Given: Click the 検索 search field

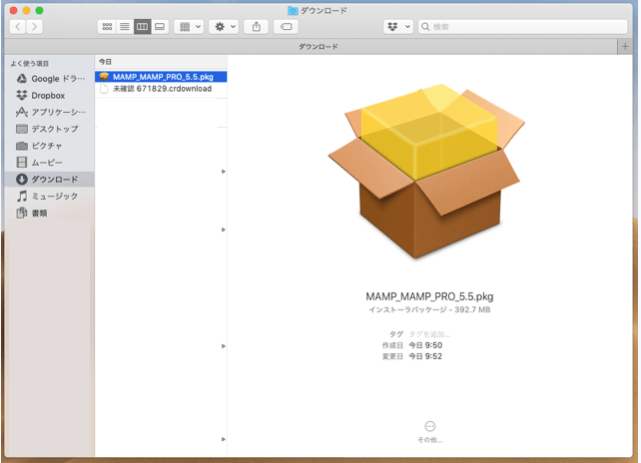Looking at the screenshot, I should [x=523, y=27].
